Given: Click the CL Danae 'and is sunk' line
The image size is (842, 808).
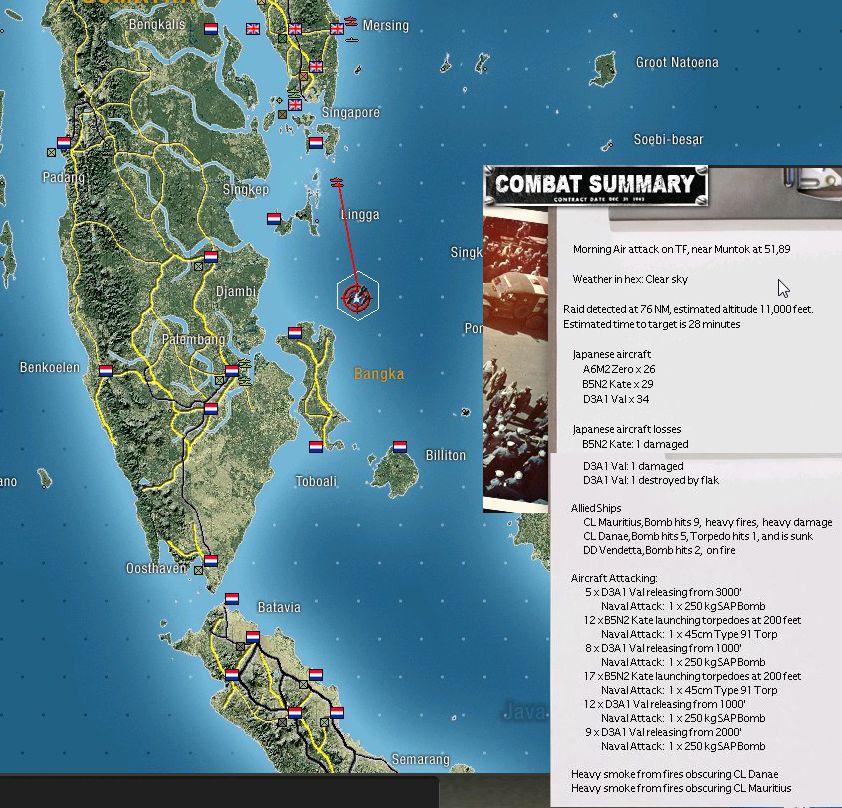Looking at the screenshot, I should coord(698,536).
